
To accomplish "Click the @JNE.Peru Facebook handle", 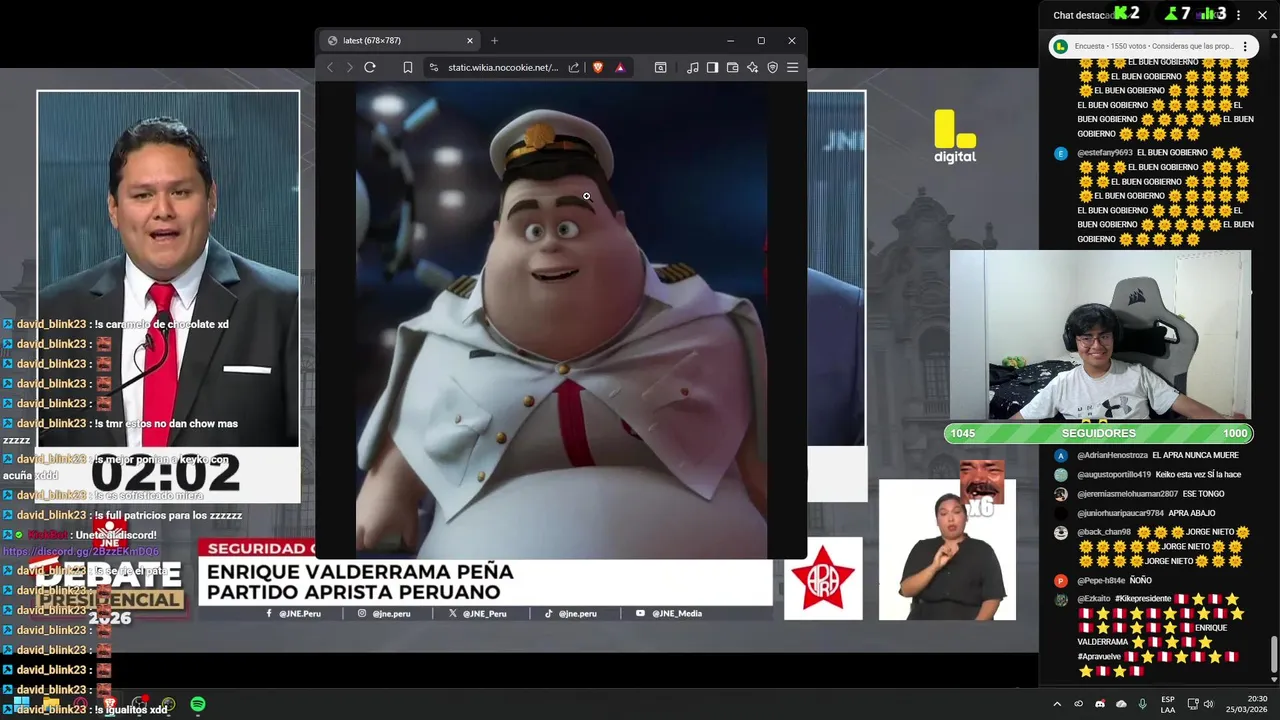I will tap(295, 613).
